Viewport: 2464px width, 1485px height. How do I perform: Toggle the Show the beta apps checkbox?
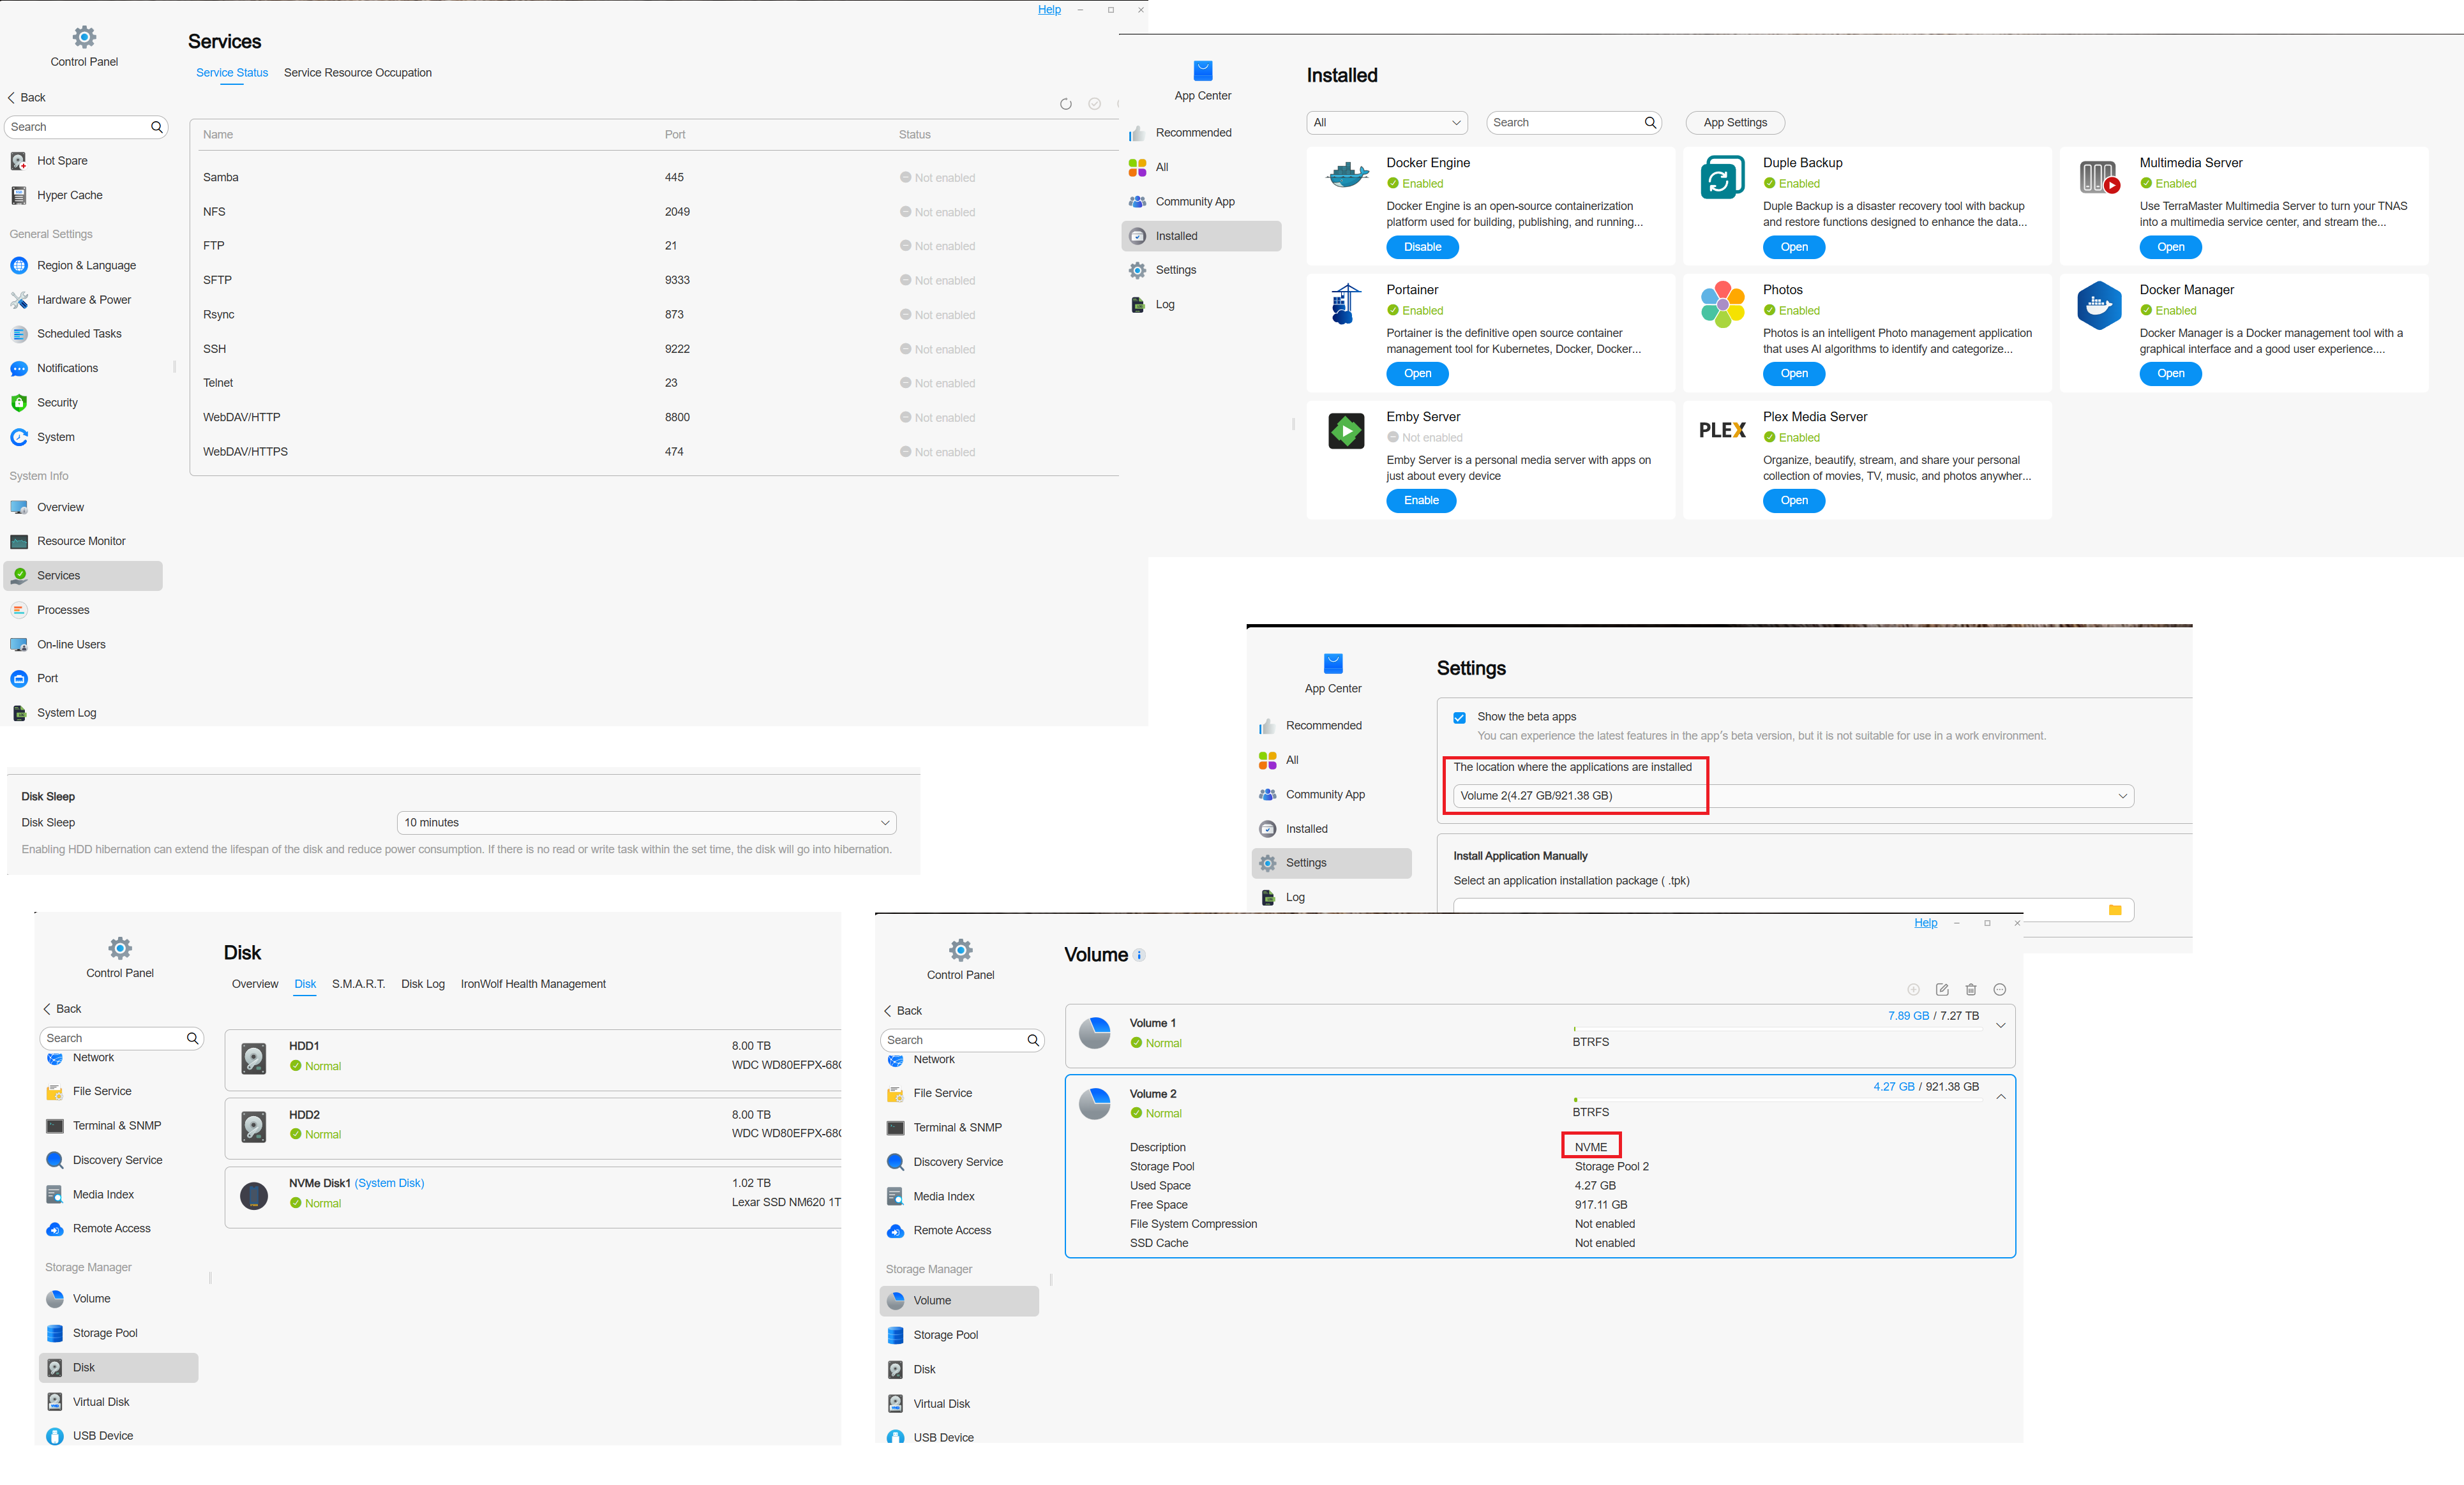tap(1459, 717)
